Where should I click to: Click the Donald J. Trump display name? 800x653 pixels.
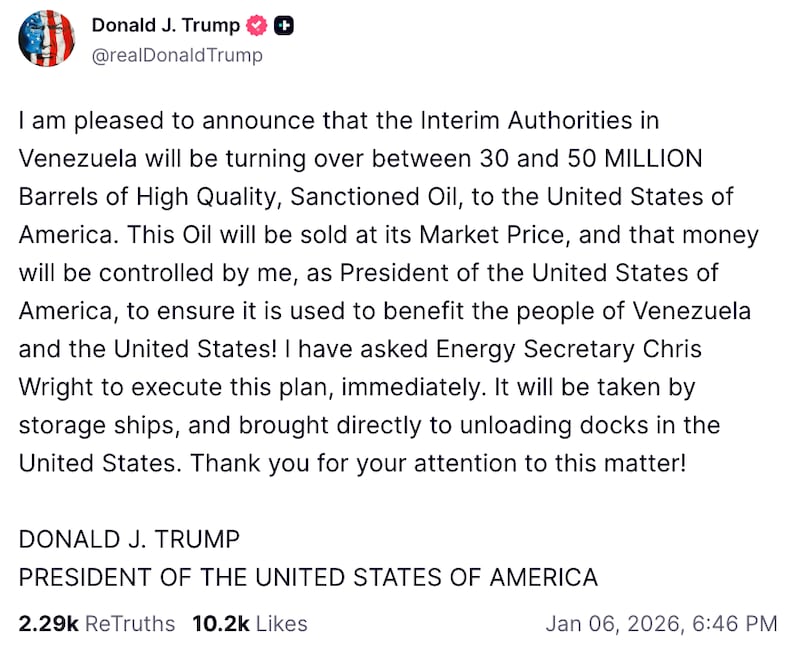(x=168, y=25)
